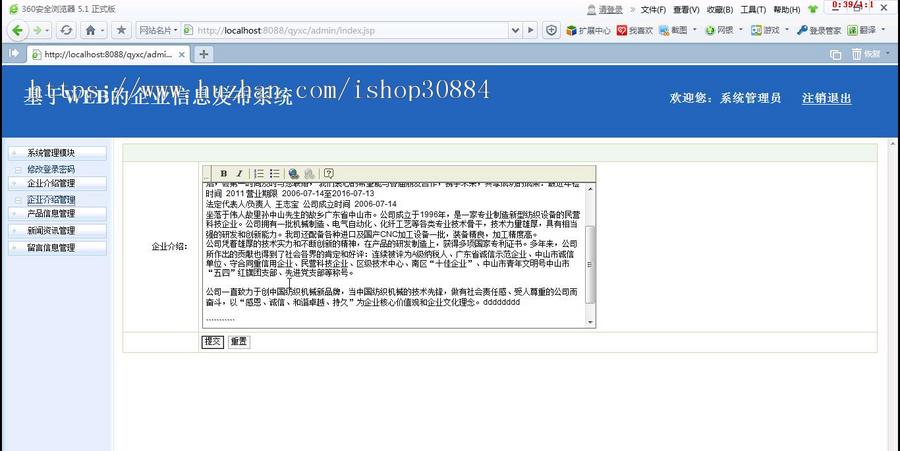Toggle sidebar with tab bar left arrow icon
The image size is (900, 451).
[14, 53]
